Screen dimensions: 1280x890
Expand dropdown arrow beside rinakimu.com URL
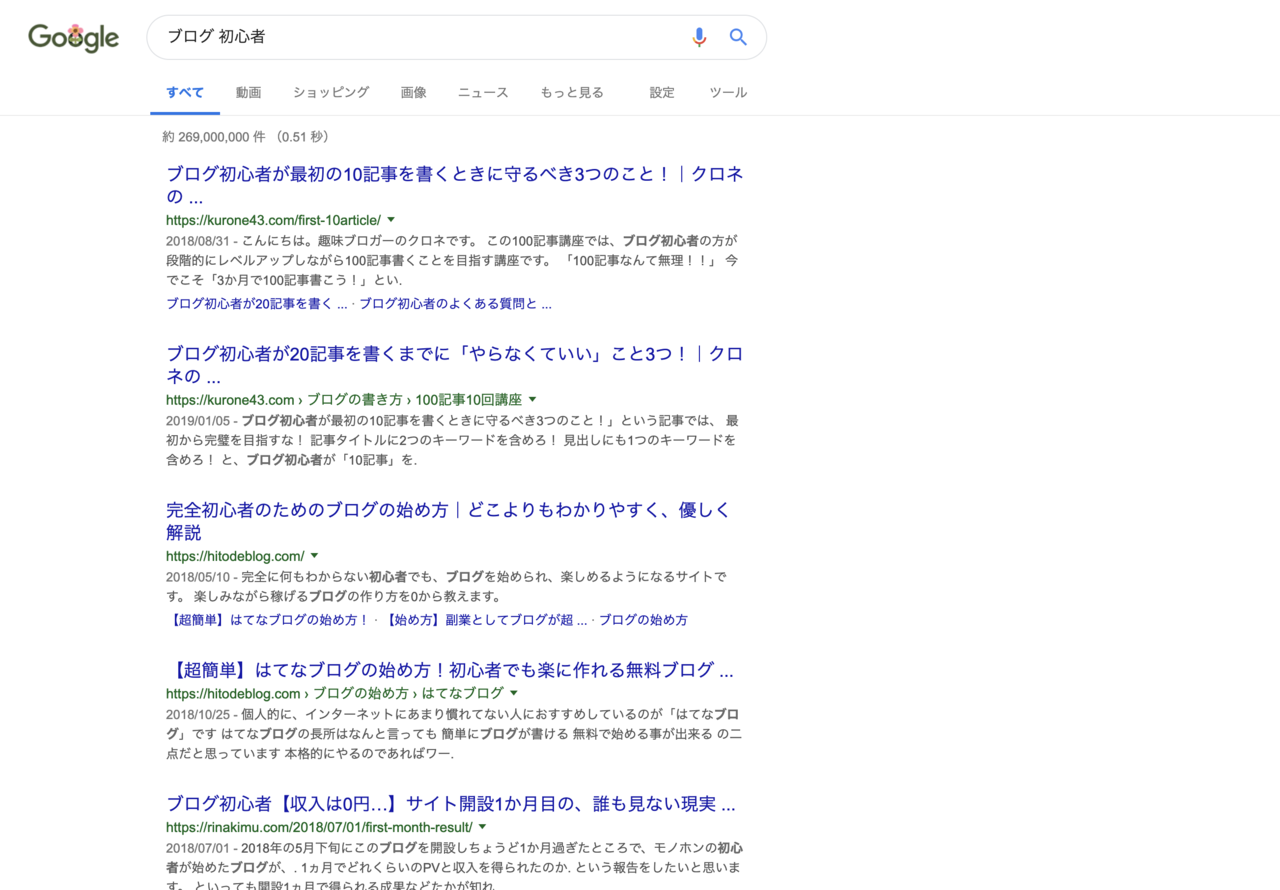click(x=482, y=827)
